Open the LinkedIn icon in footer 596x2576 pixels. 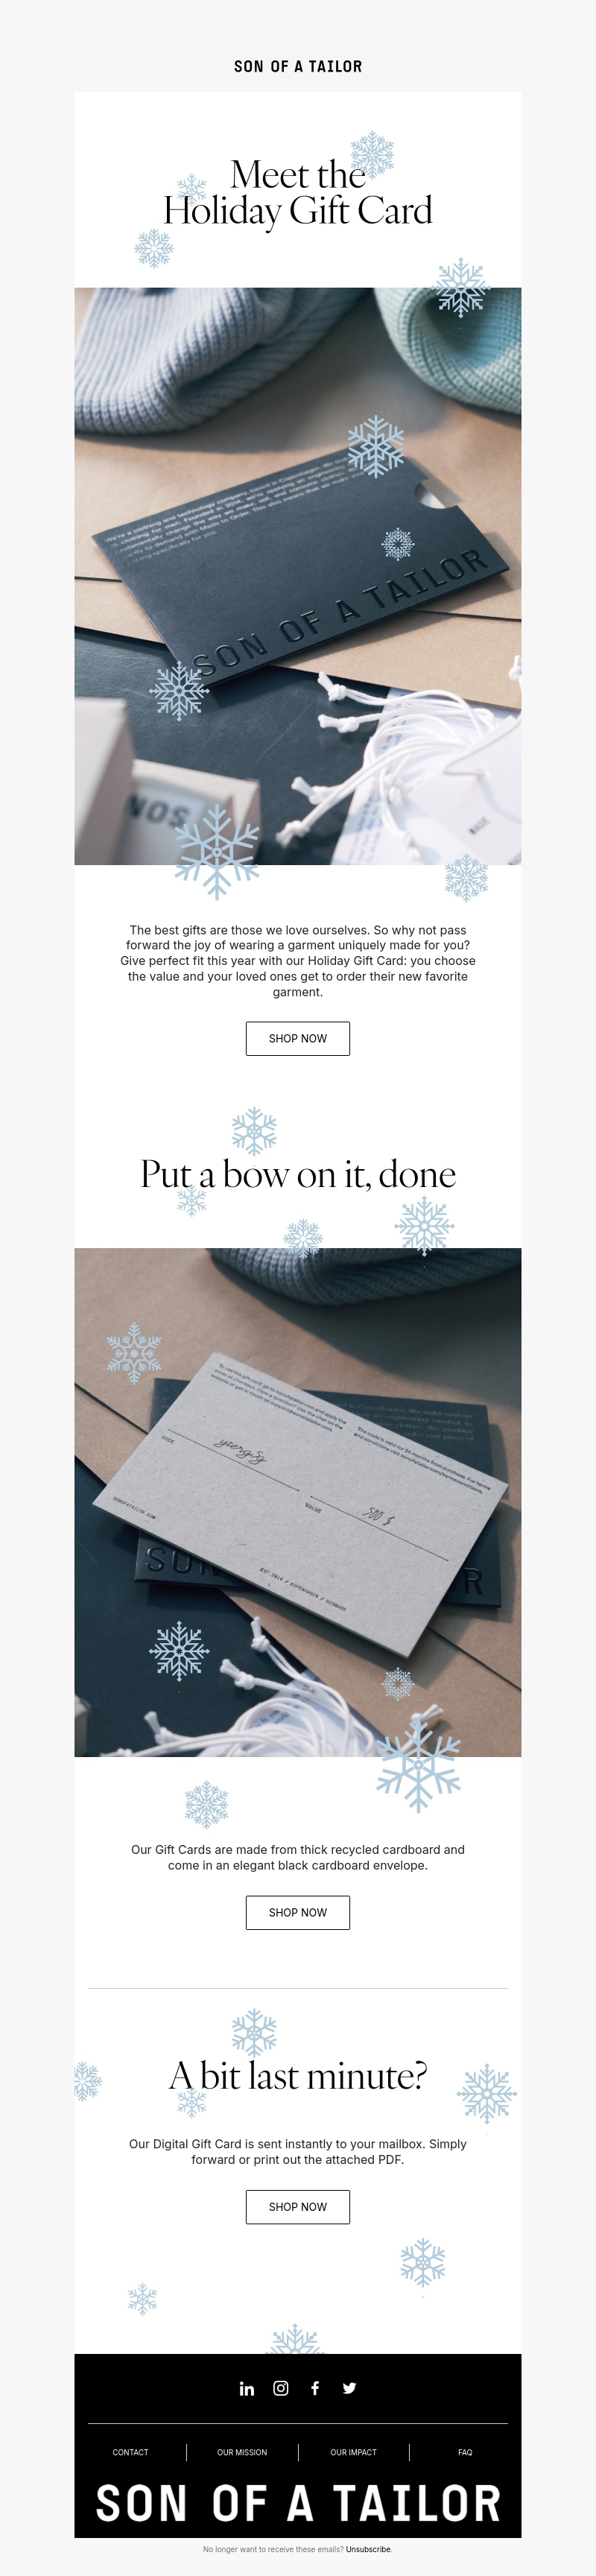coord(247,2388)
